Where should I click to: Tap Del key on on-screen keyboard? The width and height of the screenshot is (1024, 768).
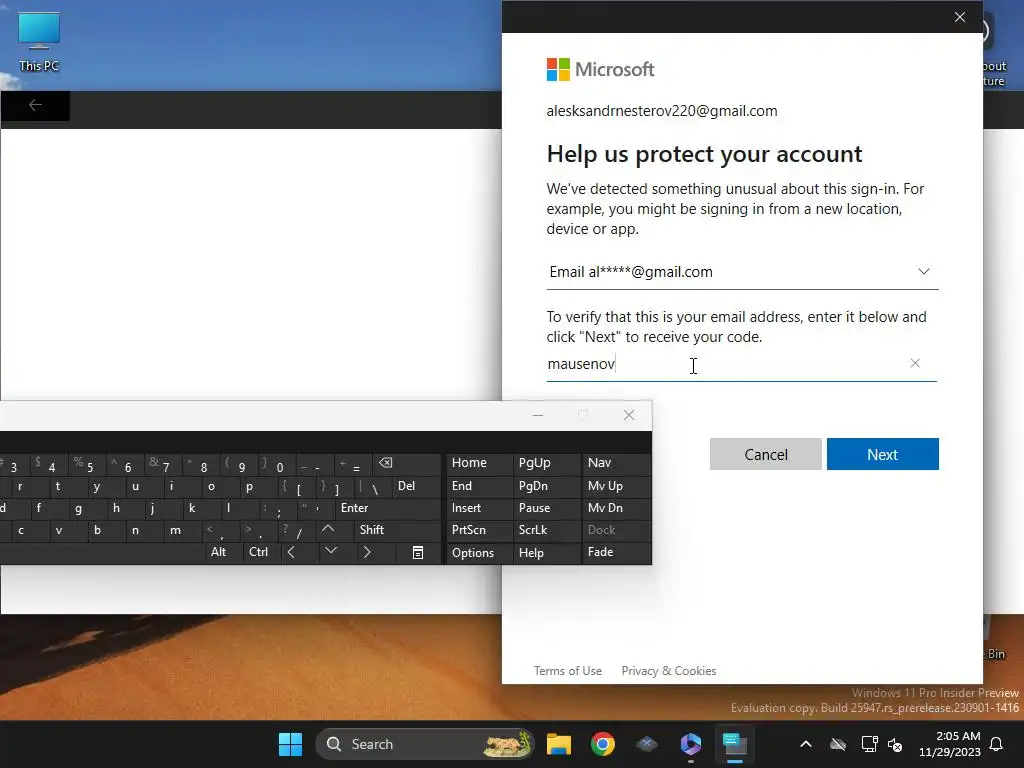tap(415, 486)
